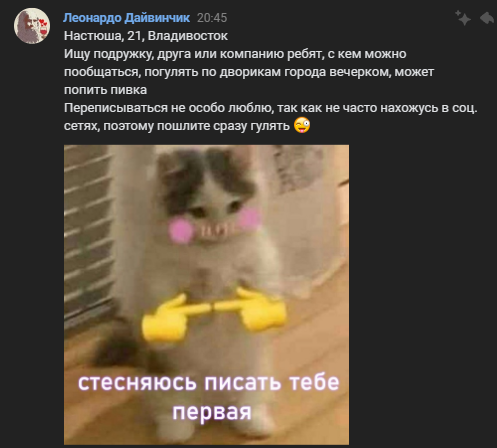This screenshot has width=497, height=448.
Task: Click the sparkle icon on the message
Action: (463, 18)
